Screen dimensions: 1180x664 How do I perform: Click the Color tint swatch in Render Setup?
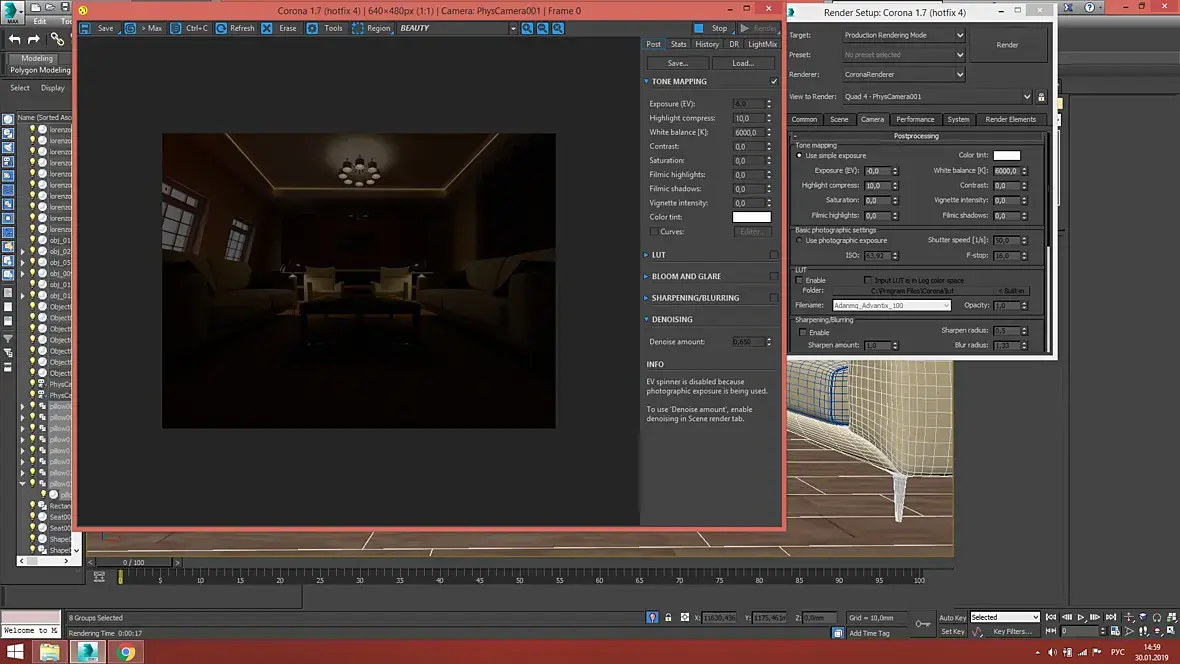(1006, 155)
